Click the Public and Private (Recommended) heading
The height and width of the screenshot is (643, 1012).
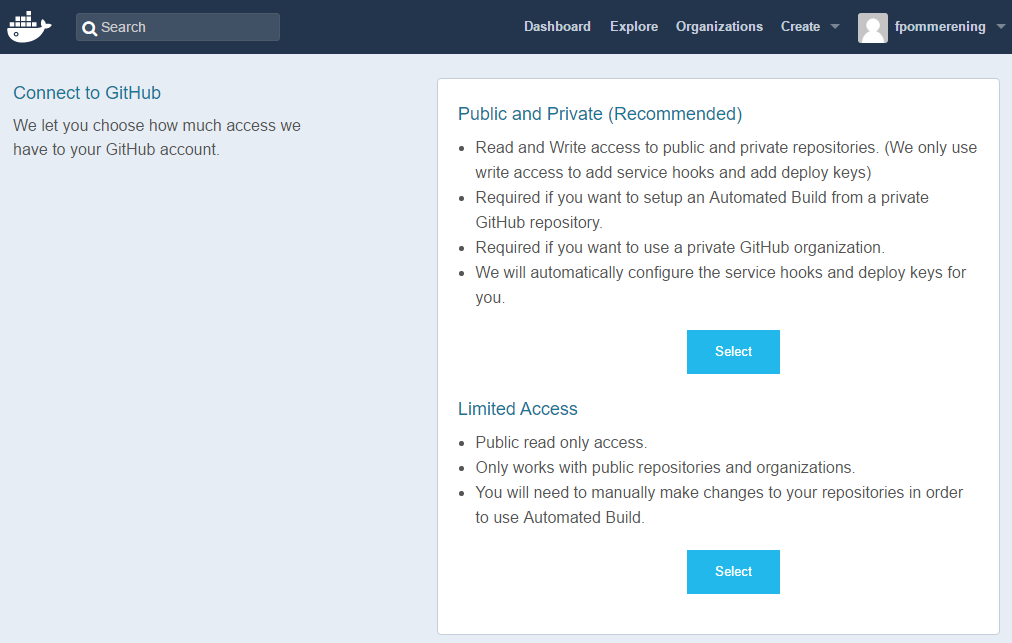(600, 114)
